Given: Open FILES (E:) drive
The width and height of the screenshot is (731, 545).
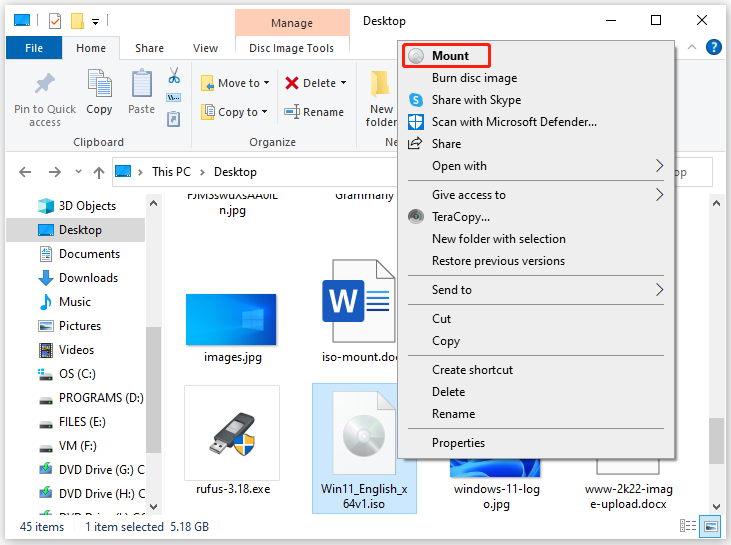Looking at the screenshot, I should tap(82, 422).
